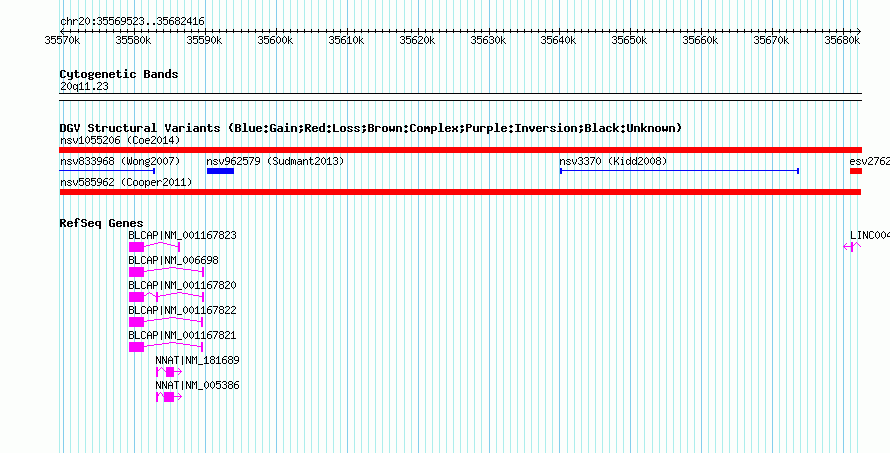Click the 35620k ruler tick label
Image resolution: width=890 pixels, height=453 pixels.
click(x=417, y=40)
